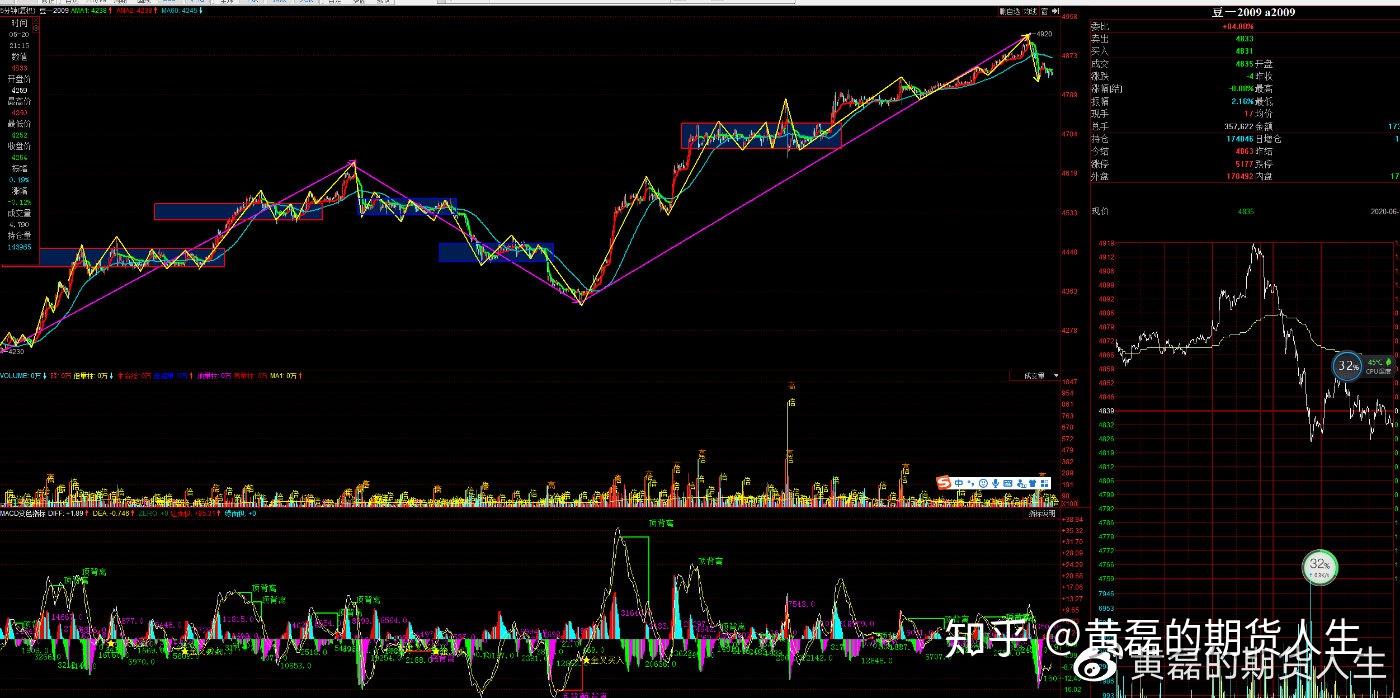Toggle the 叠加 overlay button above the chart
Screen dimensions: 1400x698
tap(1030, 12)
